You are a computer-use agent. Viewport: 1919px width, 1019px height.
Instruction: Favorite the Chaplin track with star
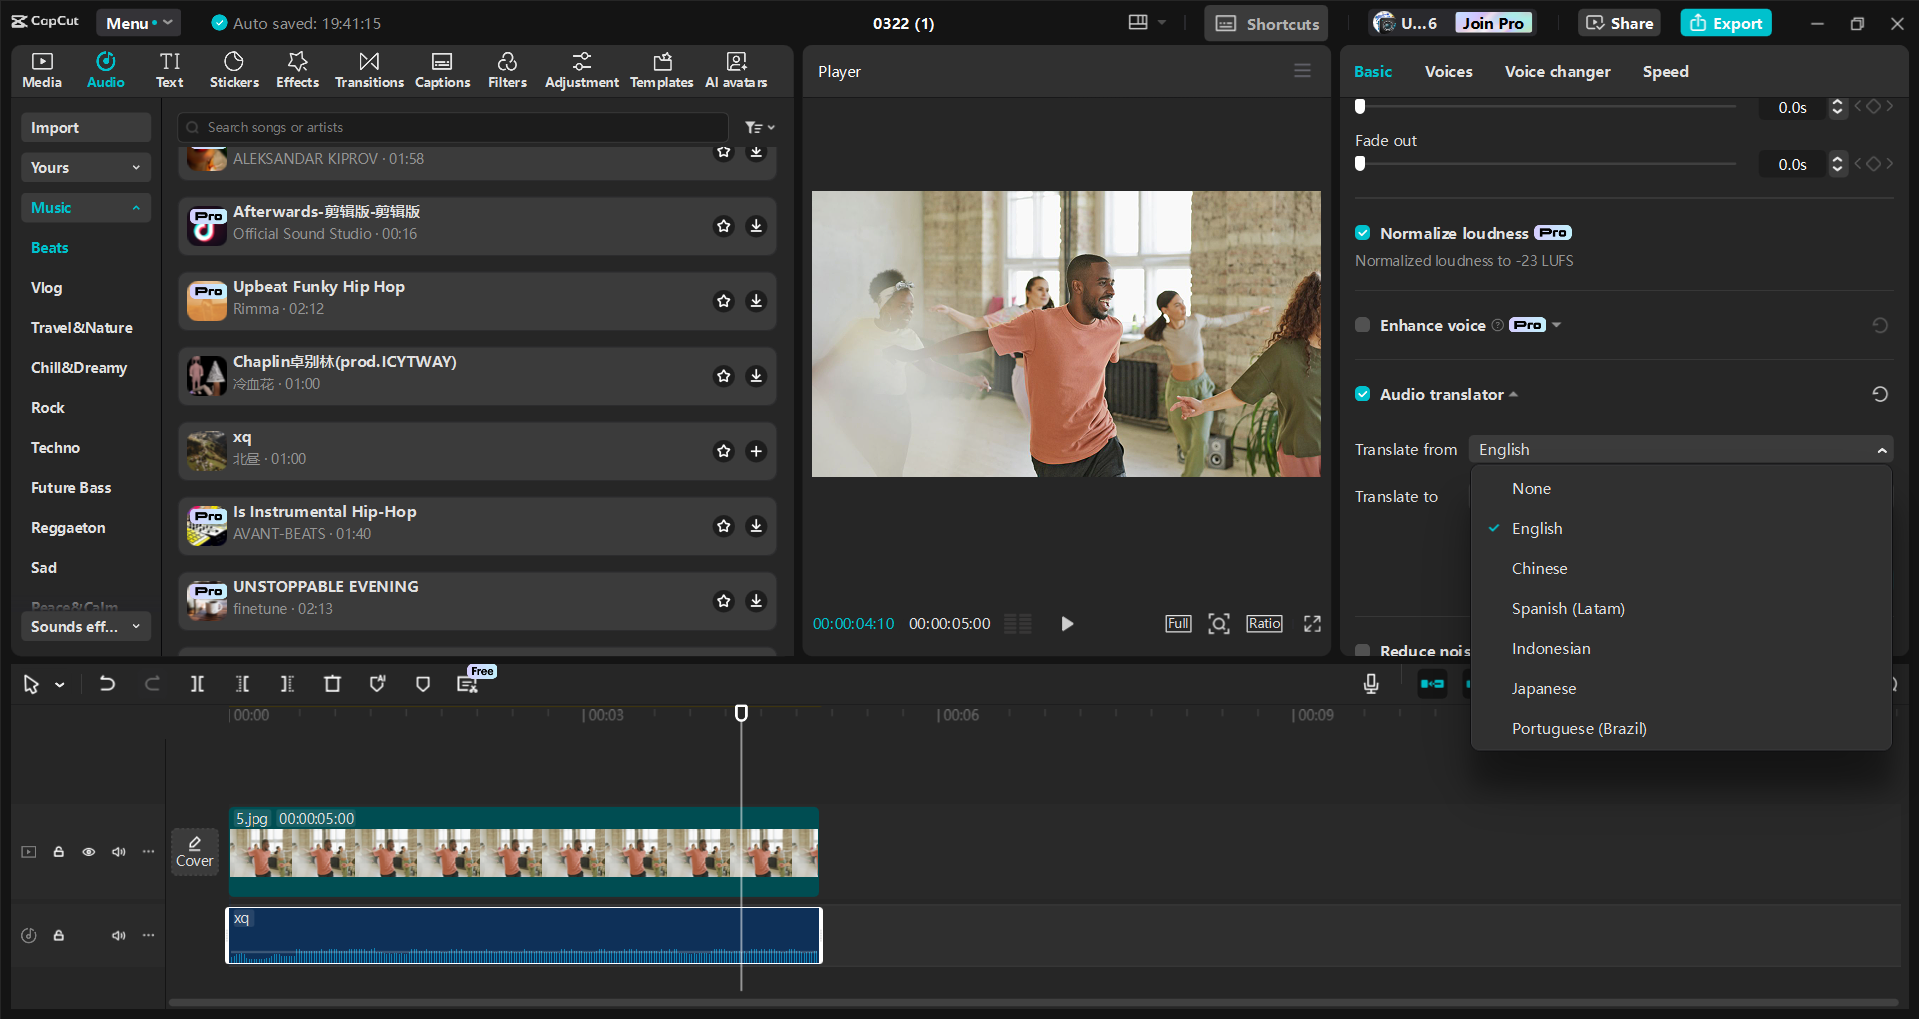724,376
